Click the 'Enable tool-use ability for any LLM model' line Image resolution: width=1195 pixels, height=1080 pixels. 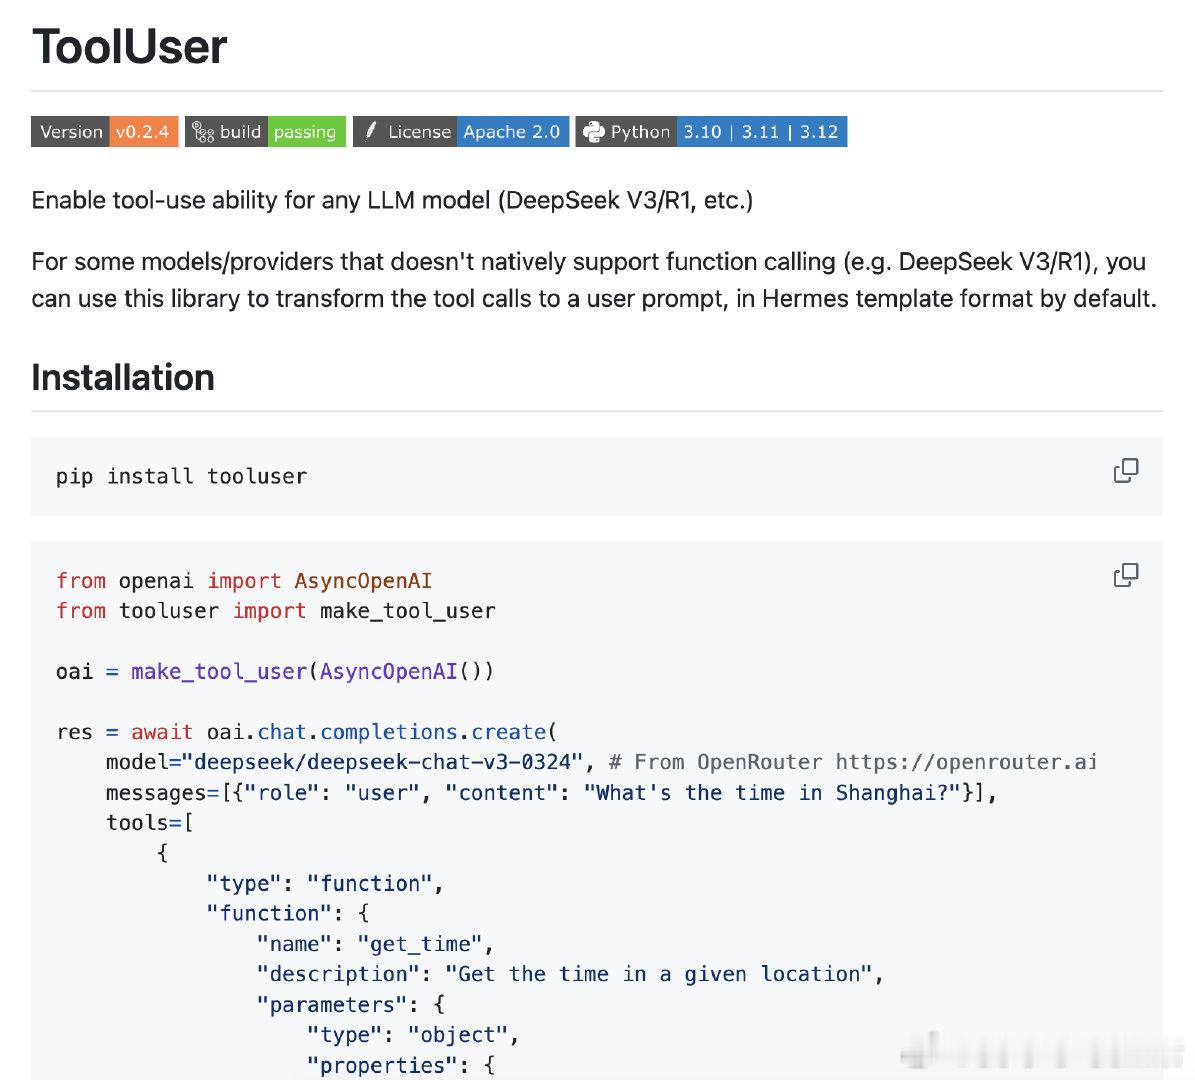point(392,200)
